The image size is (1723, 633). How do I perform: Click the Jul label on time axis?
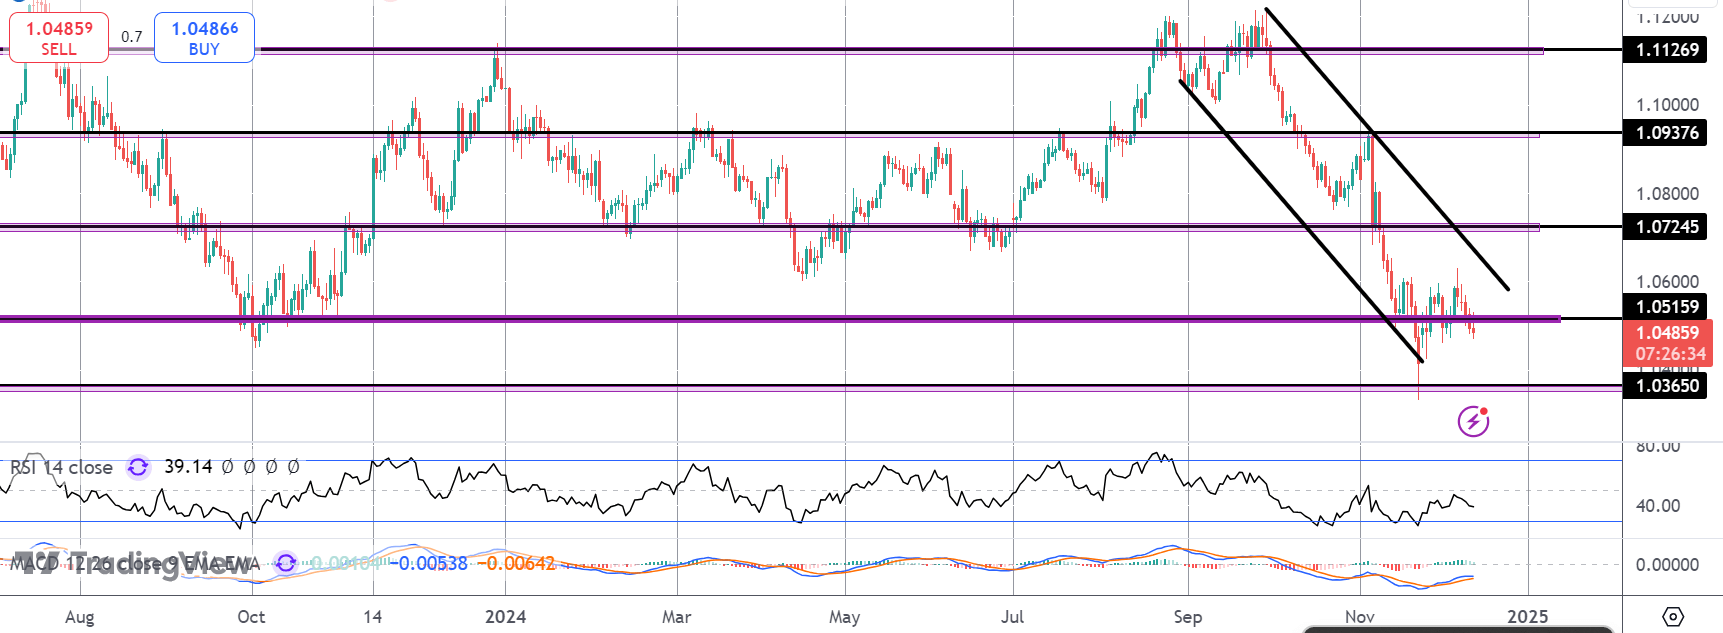[1012, 616]
